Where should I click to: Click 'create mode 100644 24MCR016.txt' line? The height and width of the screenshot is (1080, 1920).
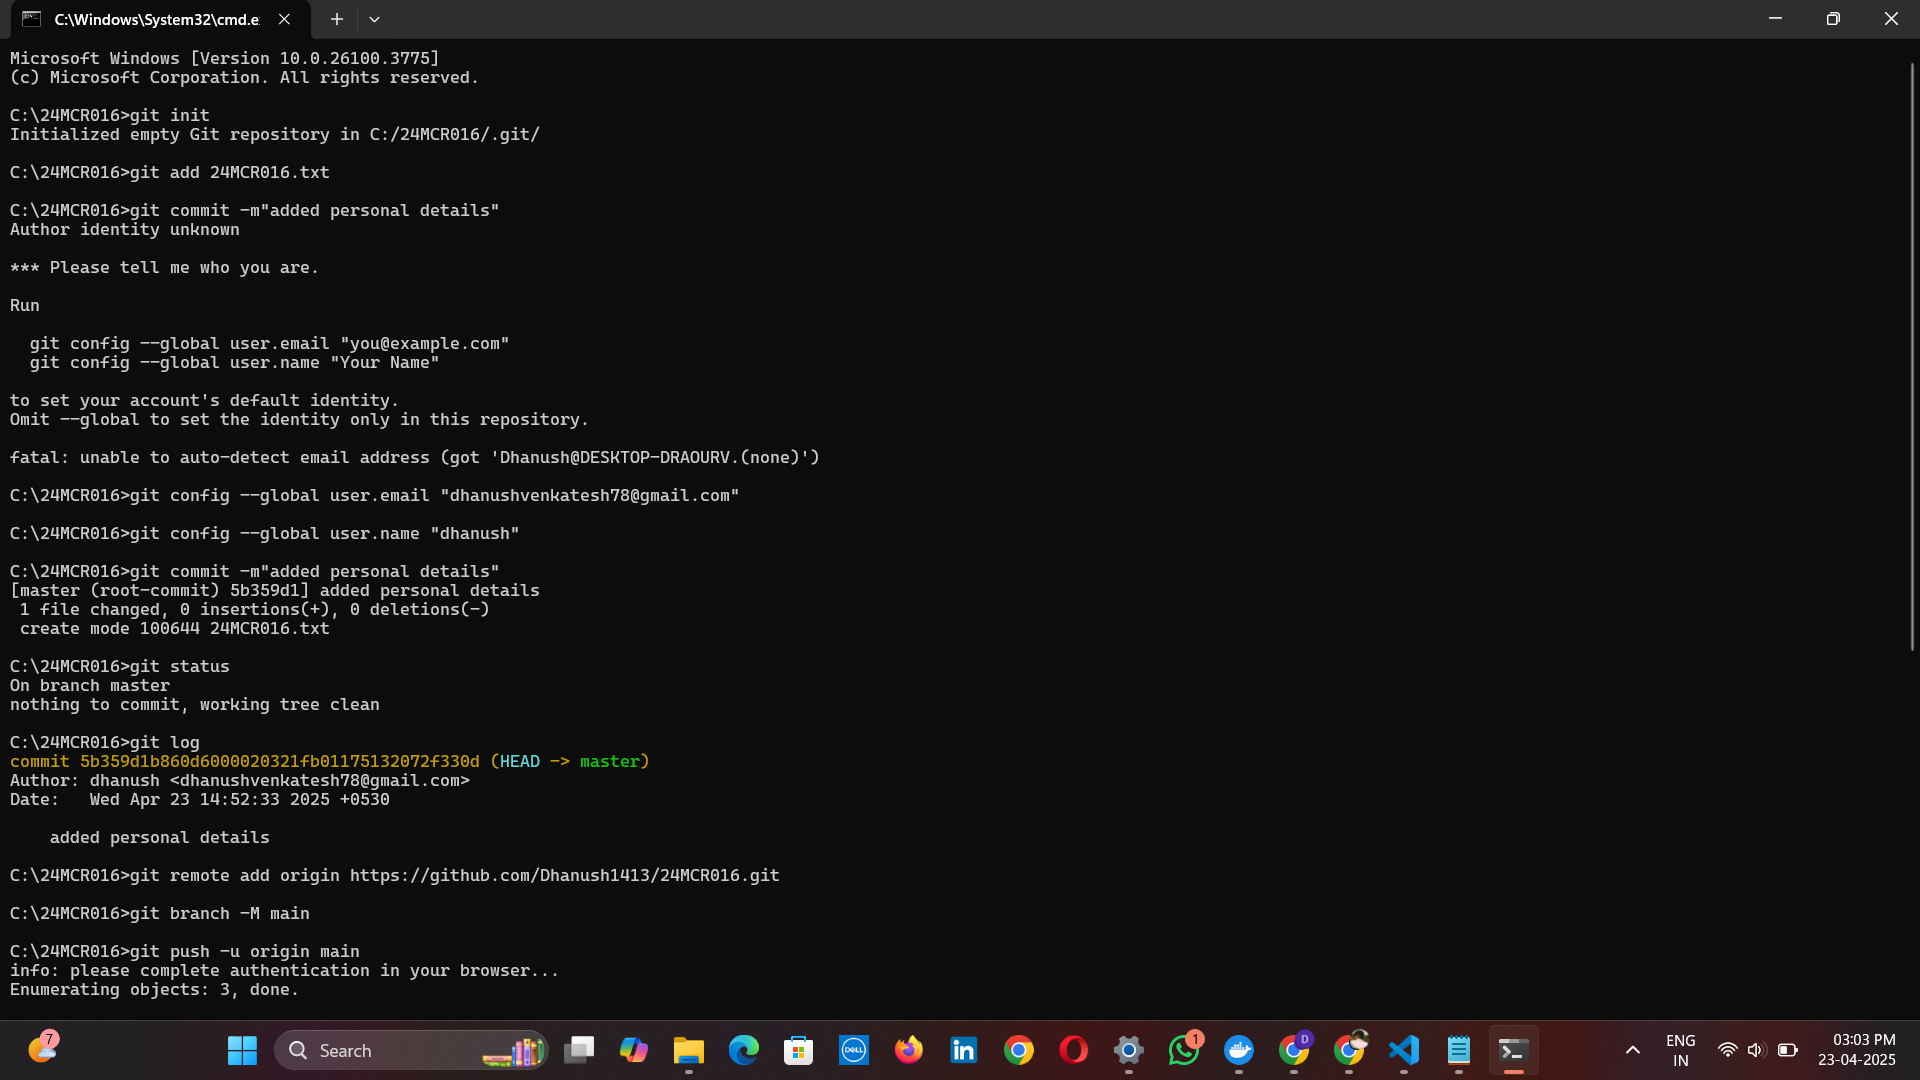pos(175,629)
